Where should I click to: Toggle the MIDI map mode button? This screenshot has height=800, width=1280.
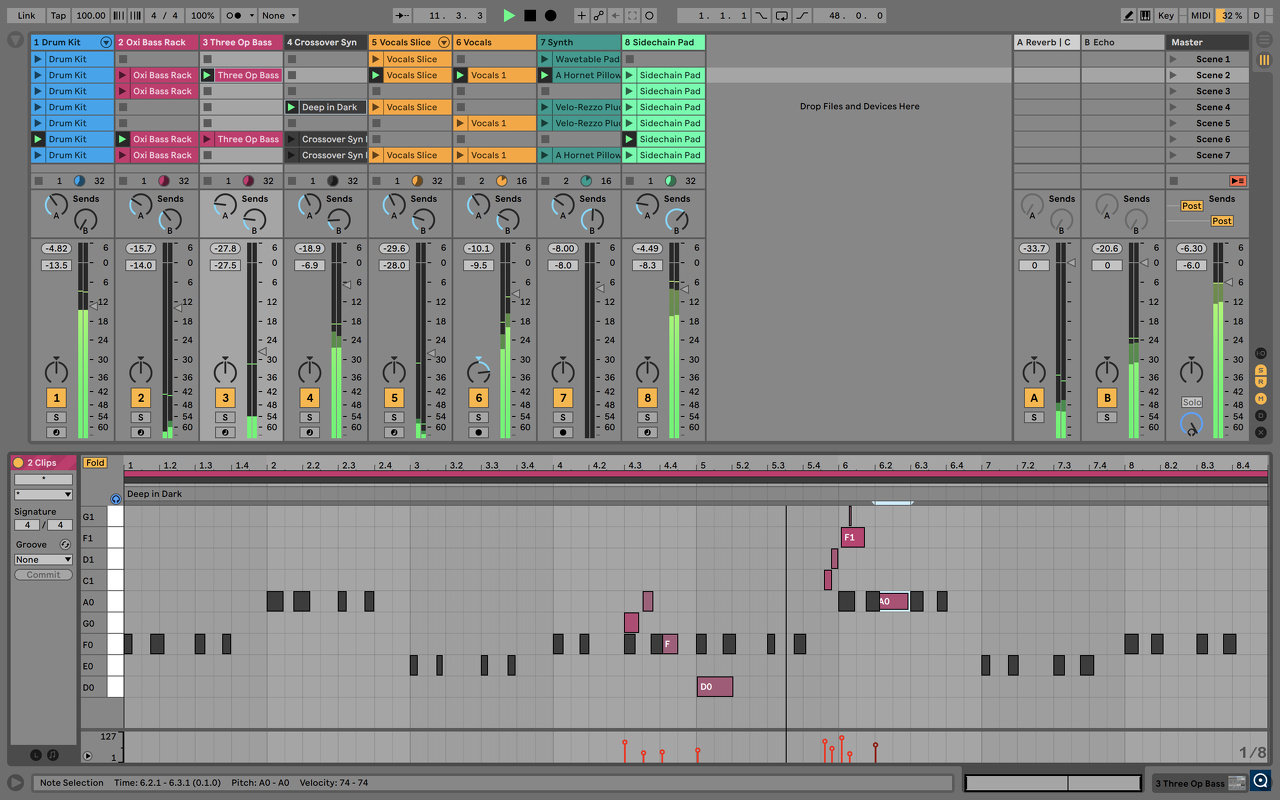tap(1200, 16)
